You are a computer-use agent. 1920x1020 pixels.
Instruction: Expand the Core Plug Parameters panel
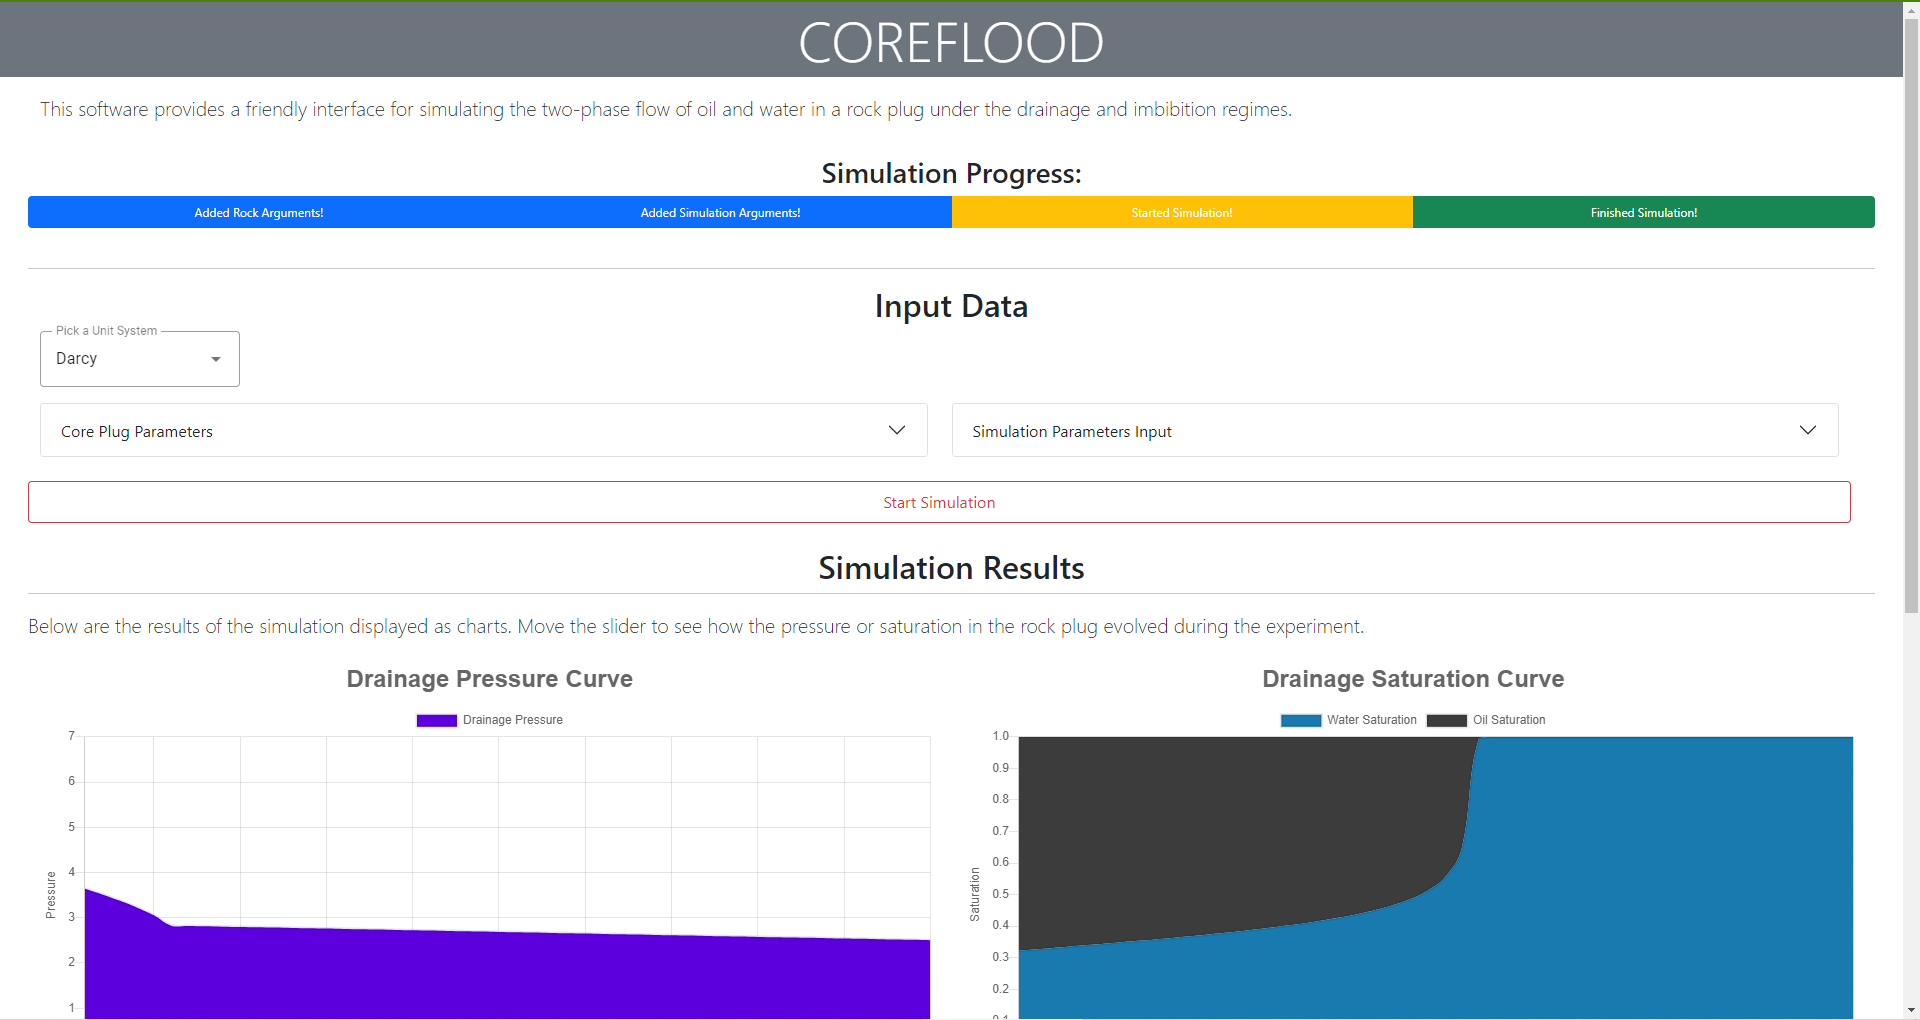[x=483, y=431]
